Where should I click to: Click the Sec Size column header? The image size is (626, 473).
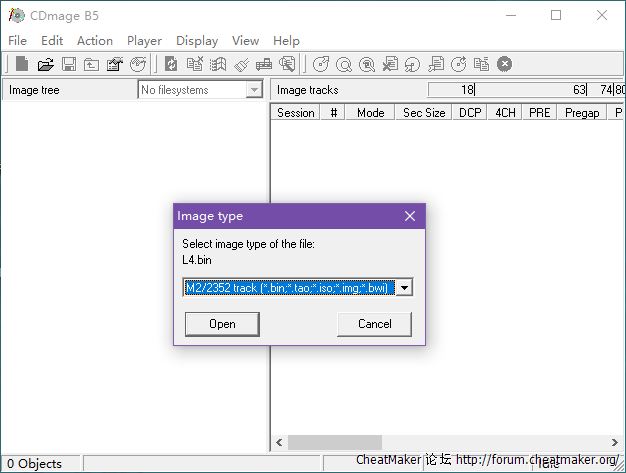point(423,113)
